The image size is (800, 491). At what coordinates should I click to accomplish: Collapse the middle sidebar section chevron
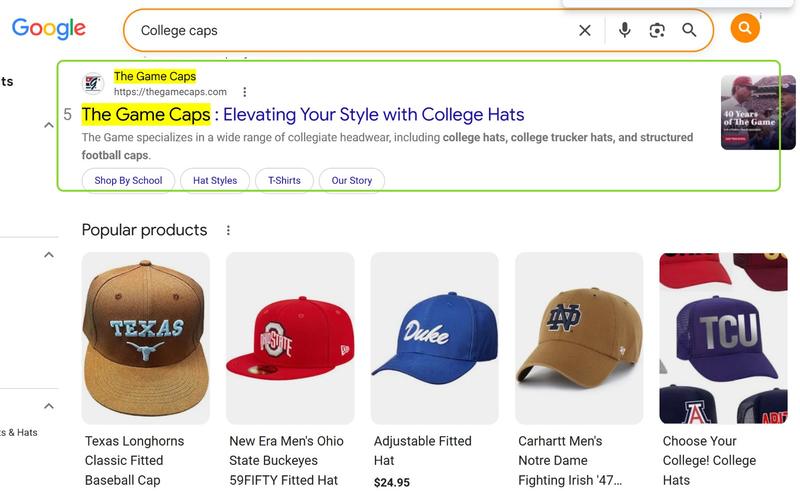click(x=48, y=254)
